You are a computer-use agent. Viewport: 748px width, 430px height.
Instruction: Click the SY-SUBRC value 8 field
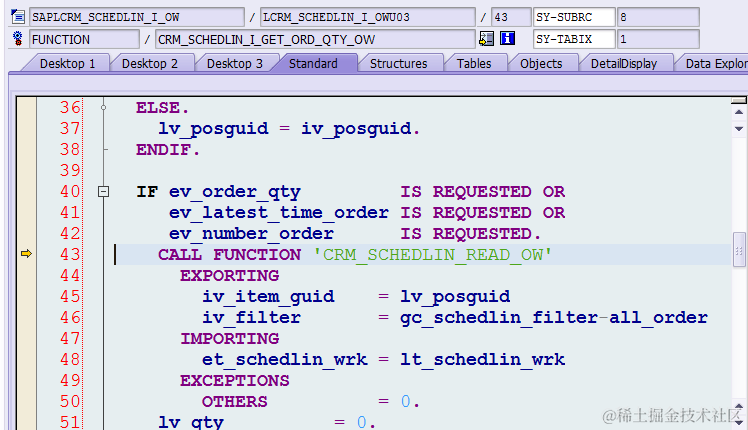tap(658, 17)
